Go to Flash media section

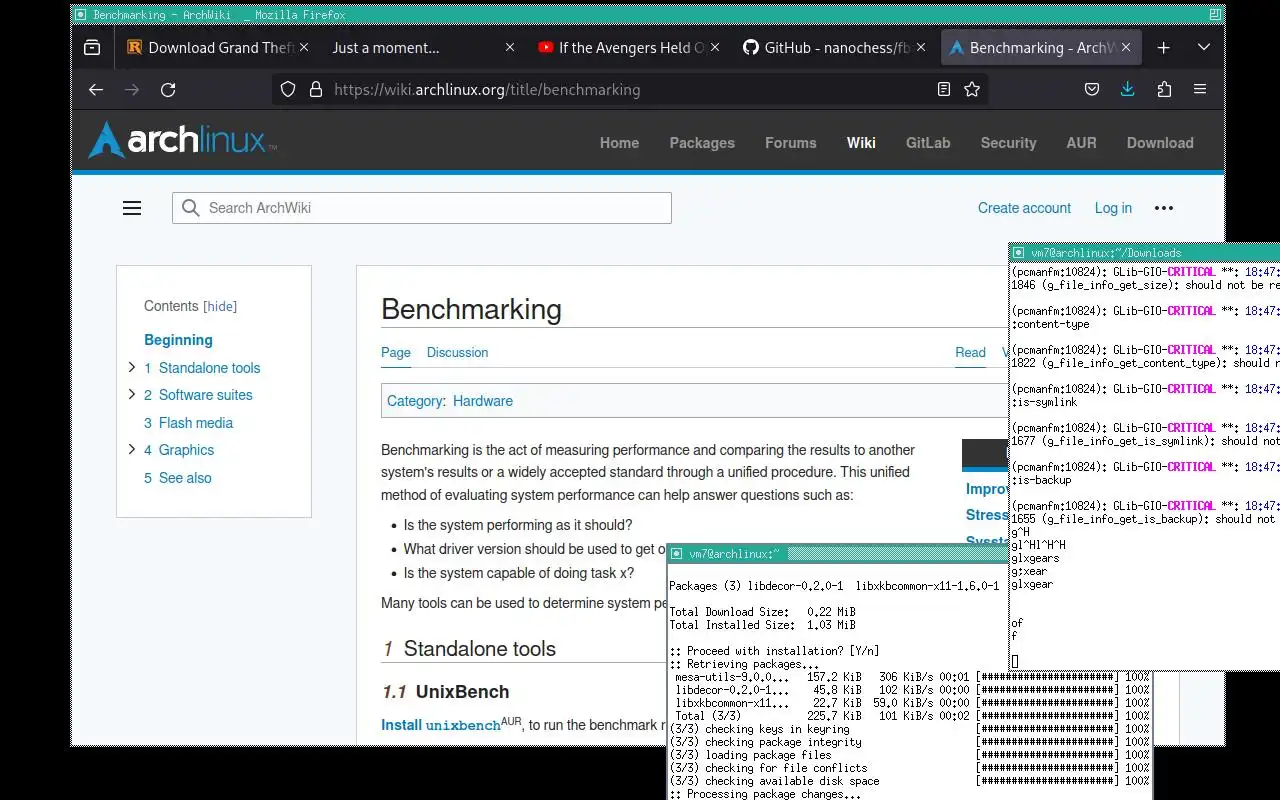tap(188, 423)
